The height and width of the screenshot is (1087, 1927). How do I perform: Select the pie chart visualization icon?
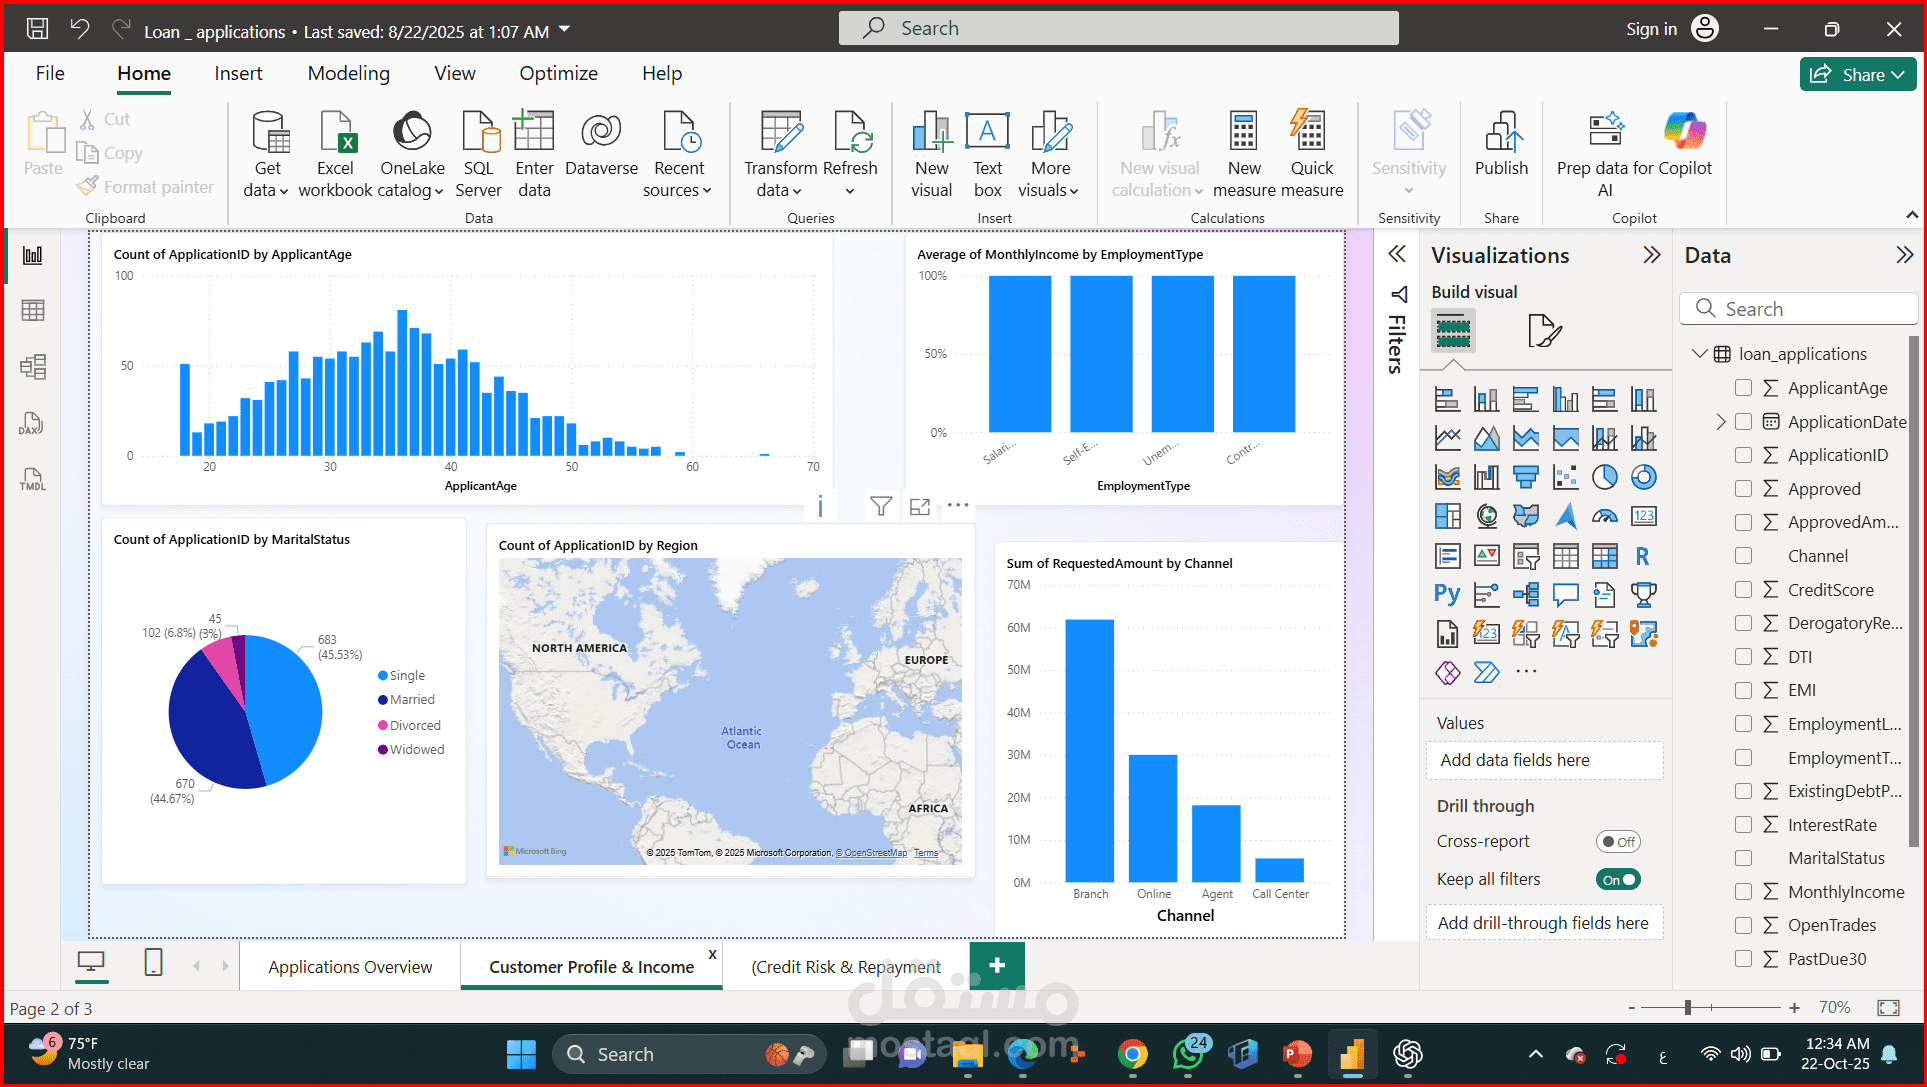(1604, 478)
